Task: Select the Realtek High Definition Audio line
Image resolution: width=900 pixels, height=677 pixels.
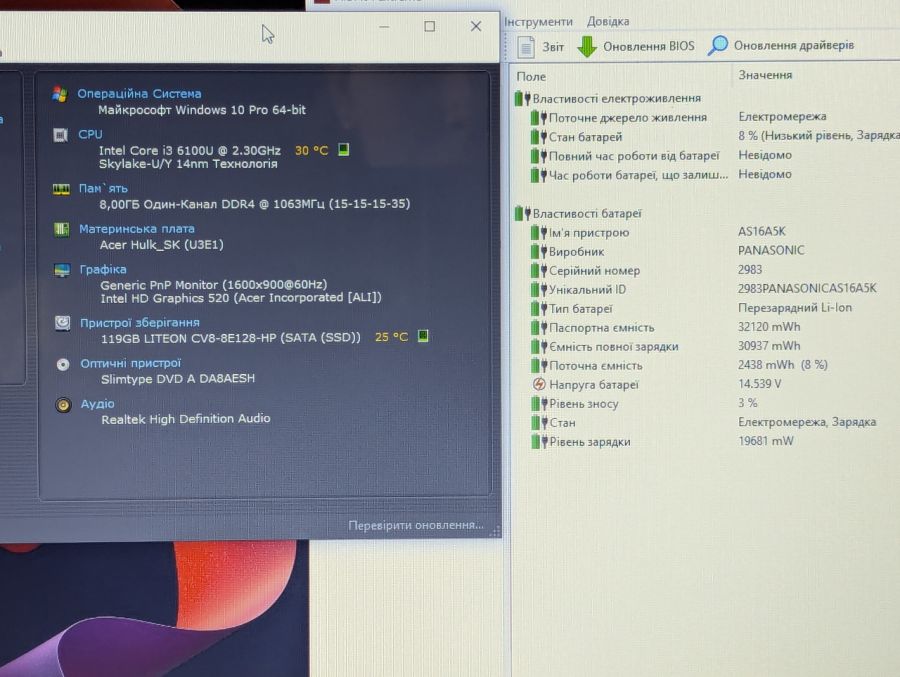Action: (x=186, y=419)
